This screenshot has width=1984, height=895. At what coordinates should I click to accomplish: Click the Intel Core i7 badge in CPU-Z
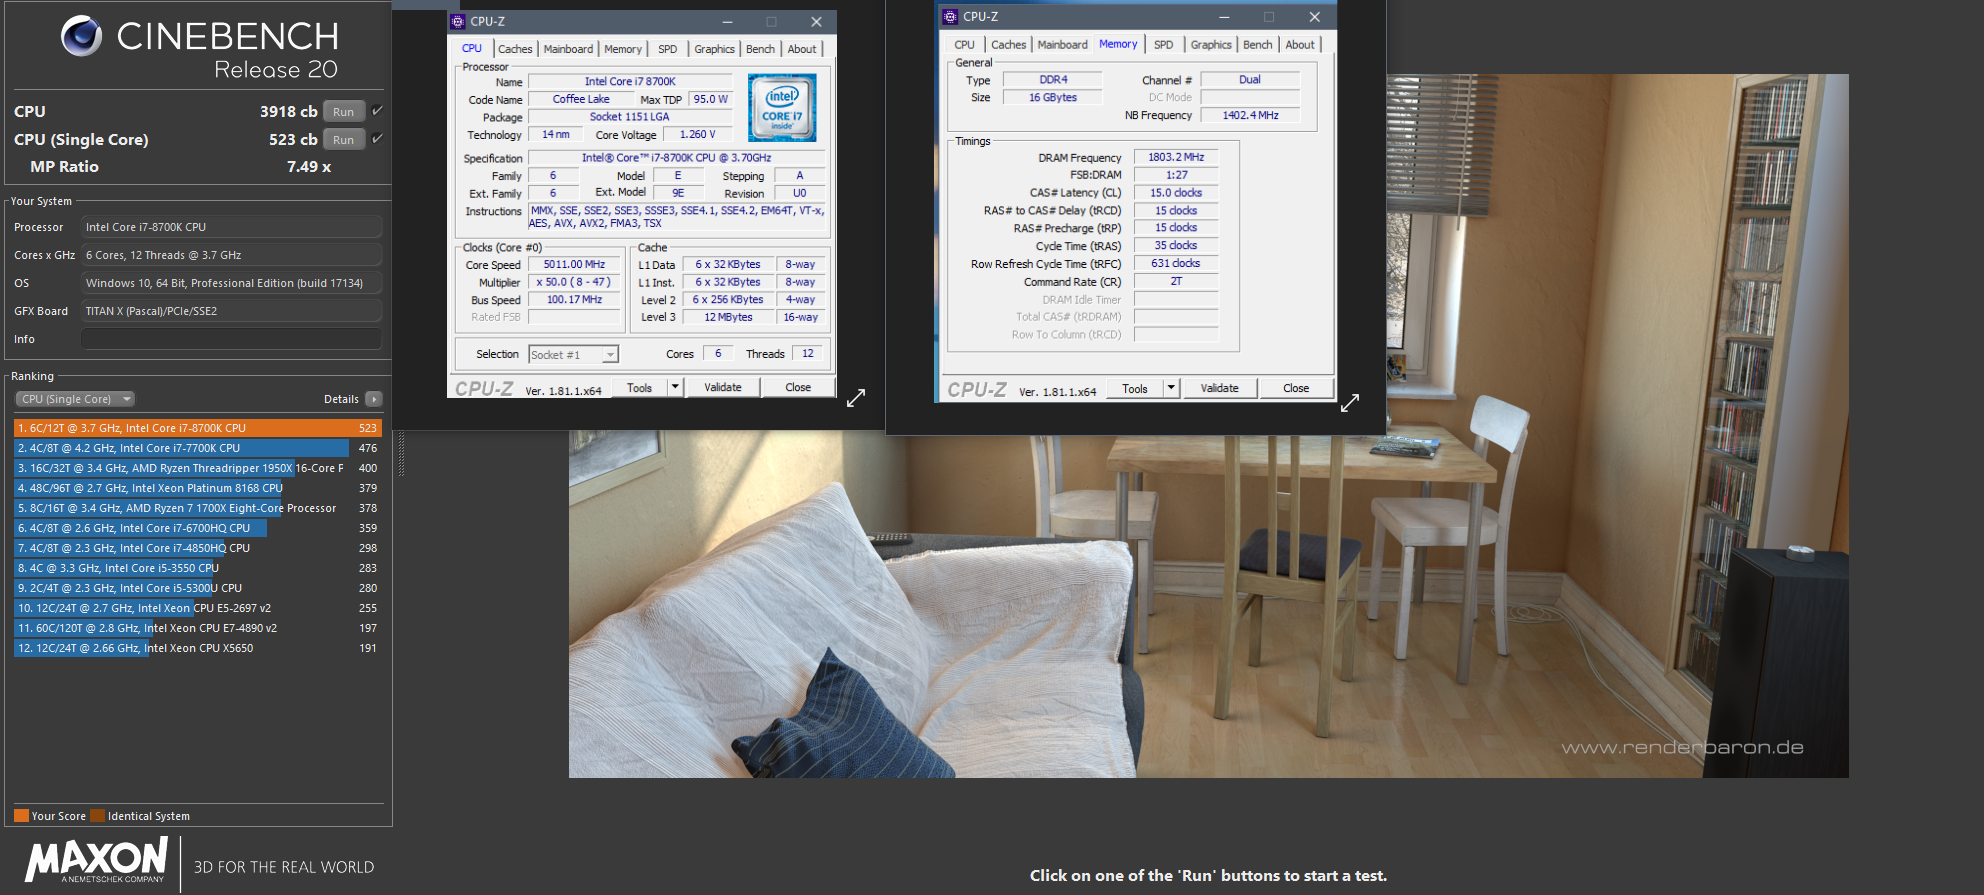pos(782,107)
